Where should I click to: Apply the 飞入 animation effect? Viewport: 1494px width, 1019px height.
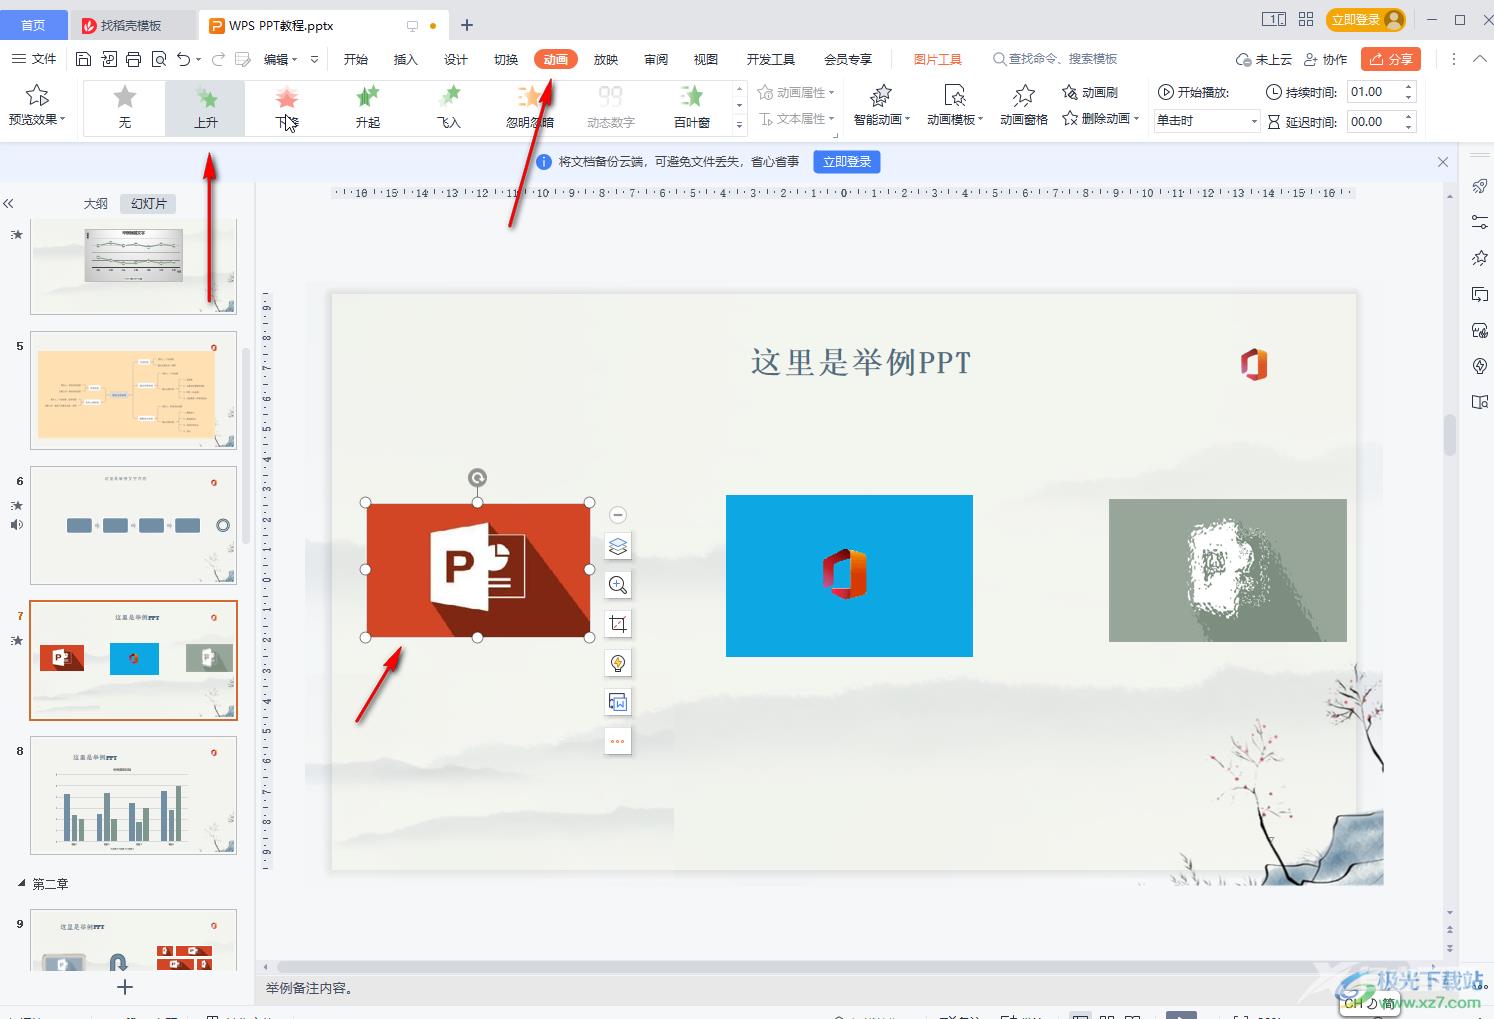point(449,107)
